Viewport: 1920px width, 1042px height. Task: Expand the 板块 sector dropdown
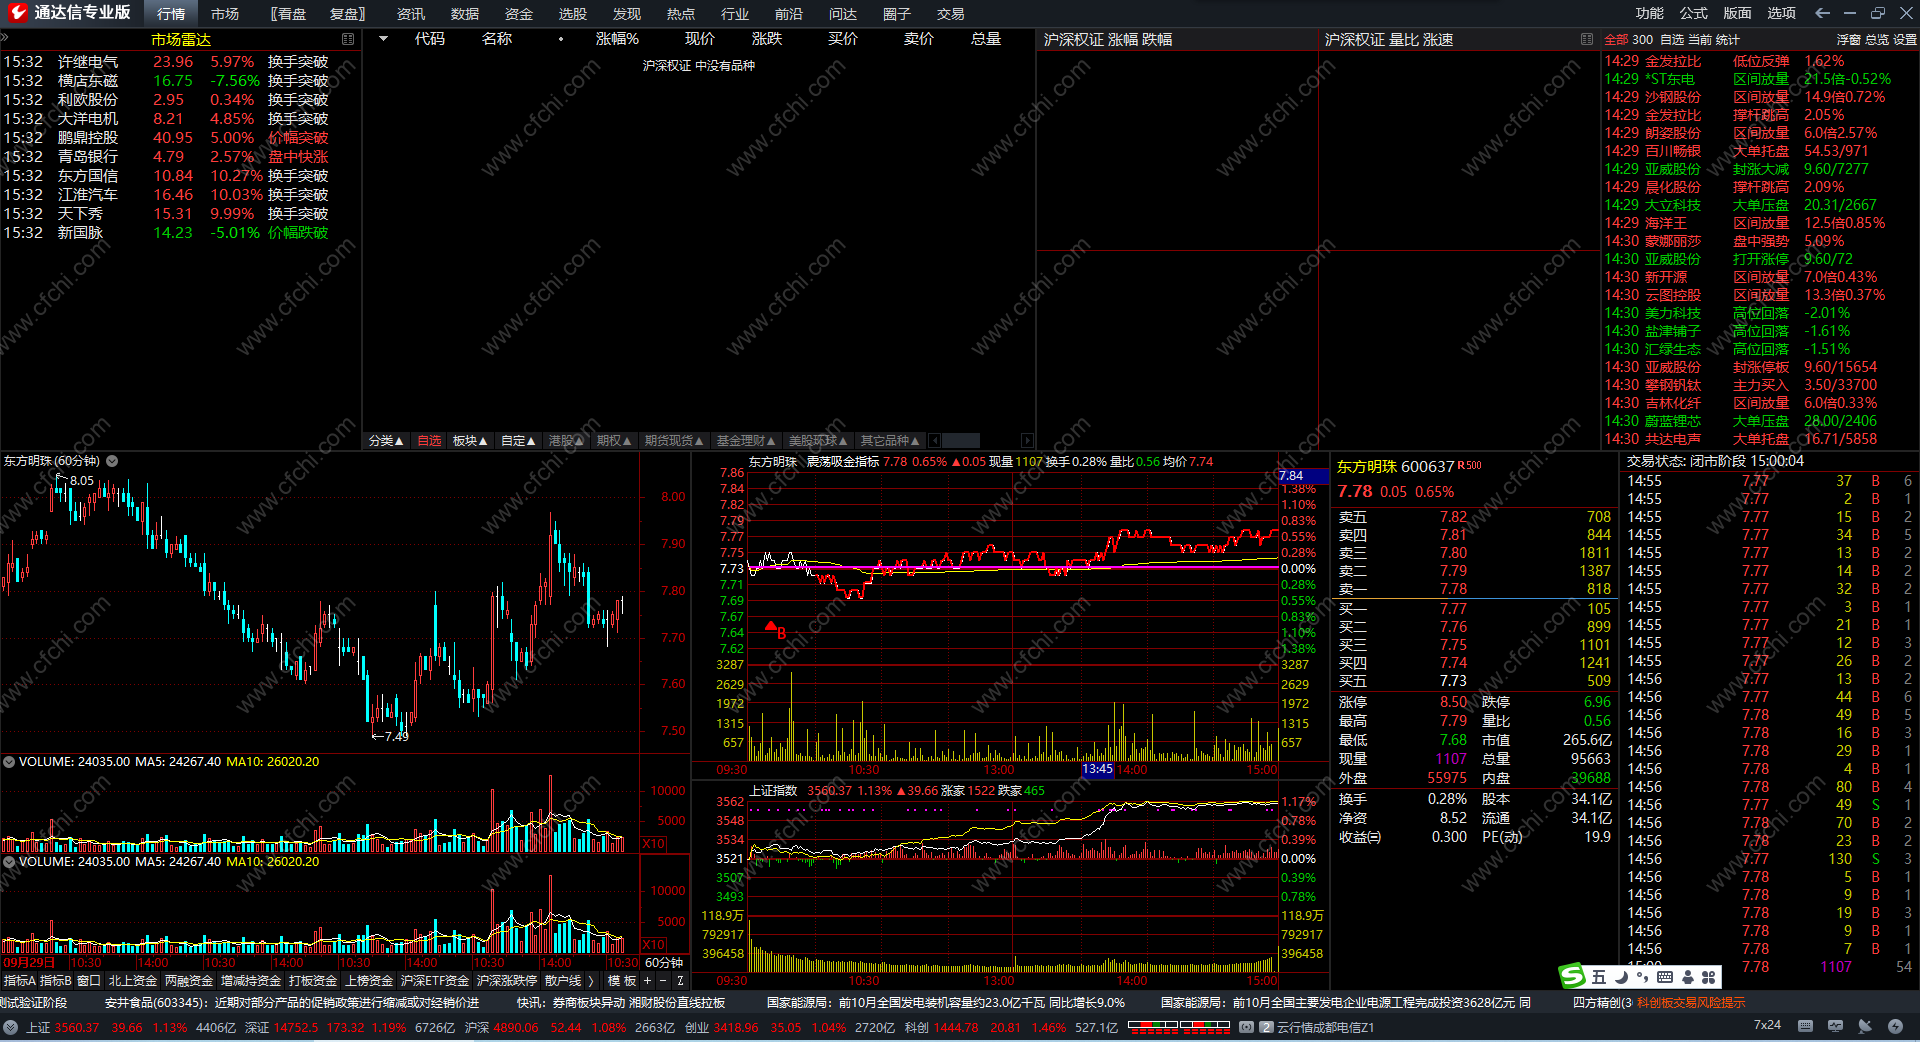(470, 441)
